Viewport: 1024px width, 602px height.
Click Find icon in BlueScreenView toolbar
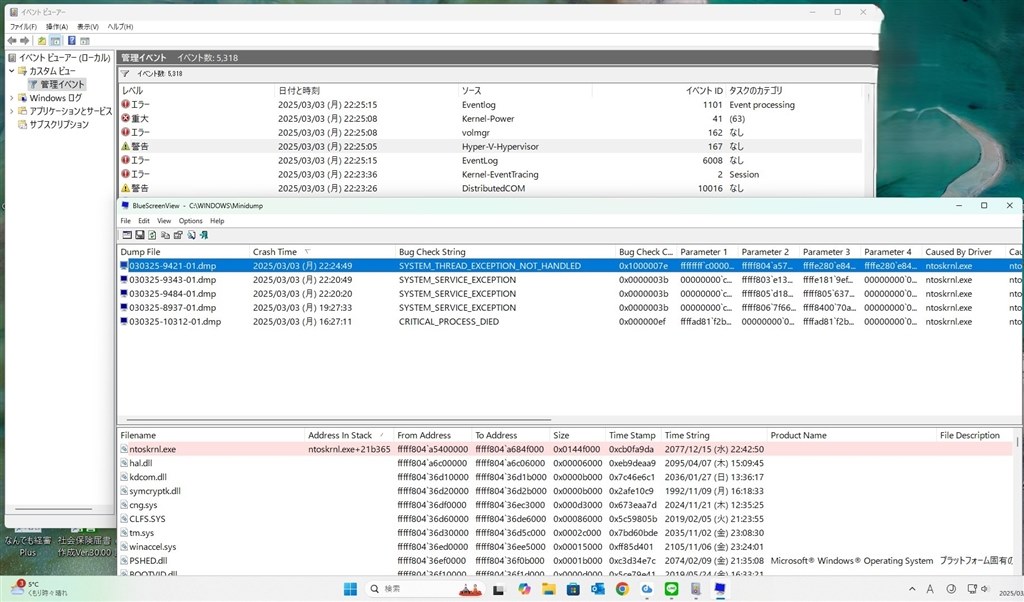coord(191,235)
